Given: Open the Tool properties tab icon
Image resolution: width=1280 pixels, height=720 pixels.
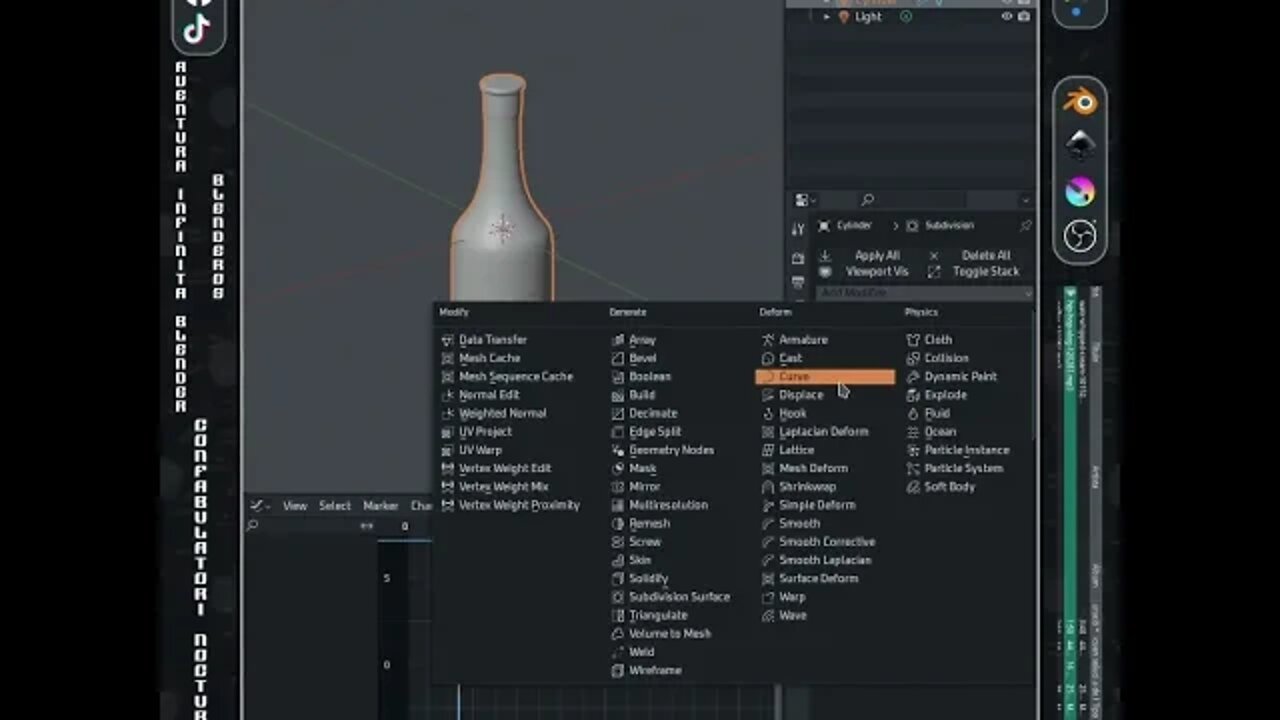Looking at the screenshot, I should click(x=797, y=230).
